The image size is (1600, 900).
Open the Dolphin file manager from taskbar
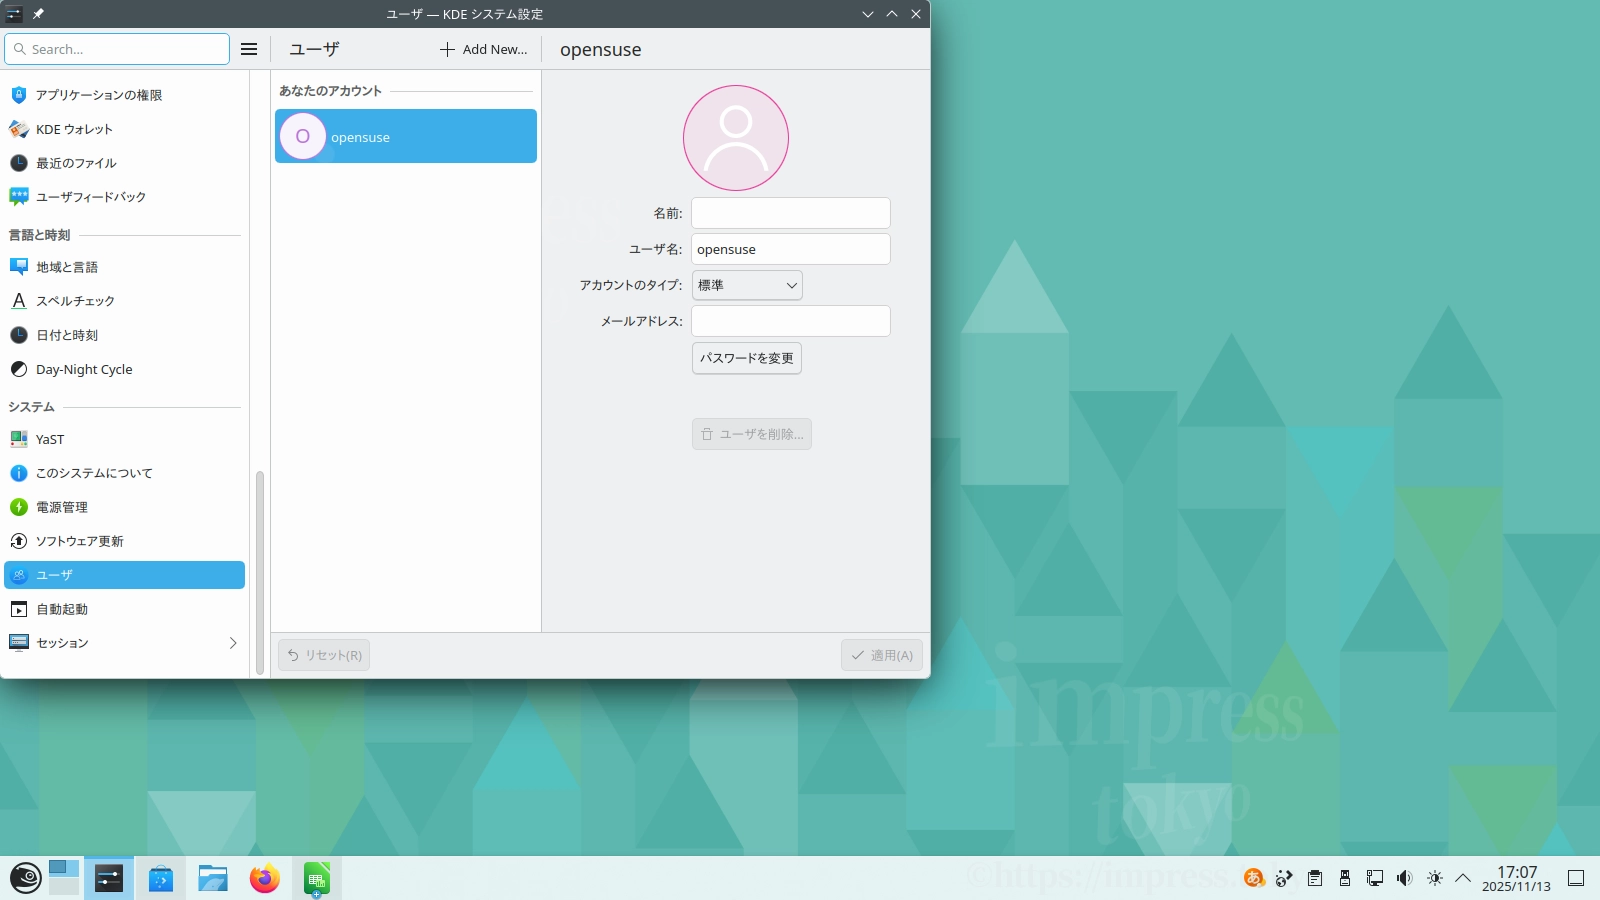(x=213, y=878)
